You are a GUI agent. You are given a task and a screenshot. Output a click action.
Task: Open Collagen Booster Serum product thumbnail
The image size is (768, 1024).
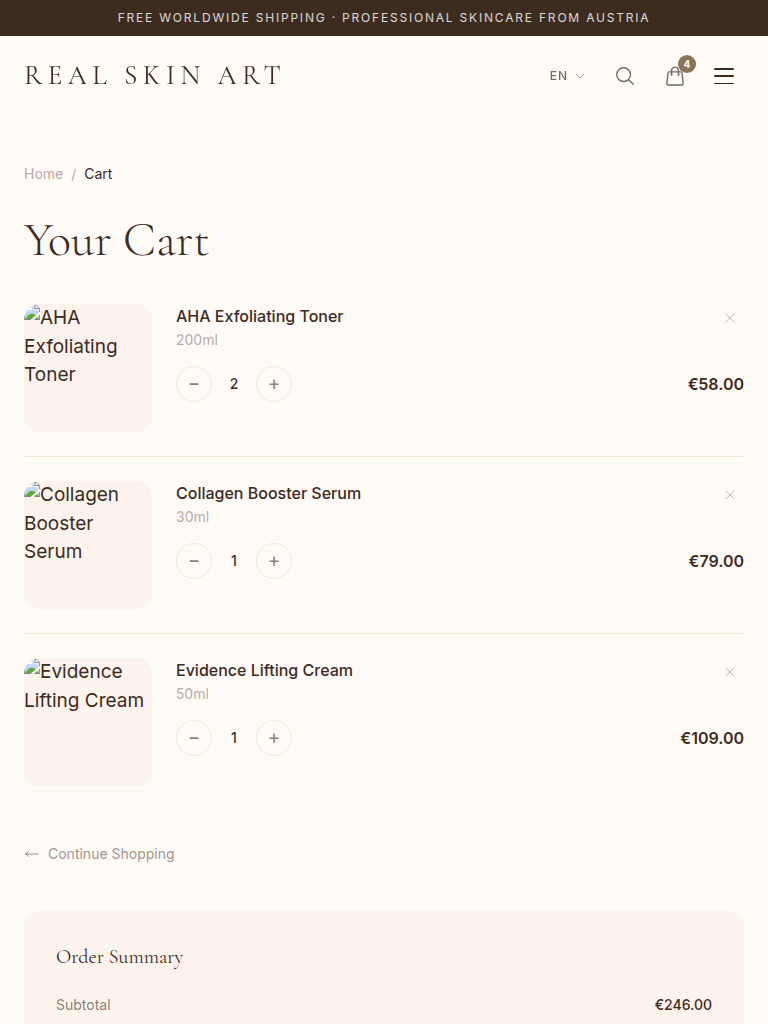pos(88,545)
